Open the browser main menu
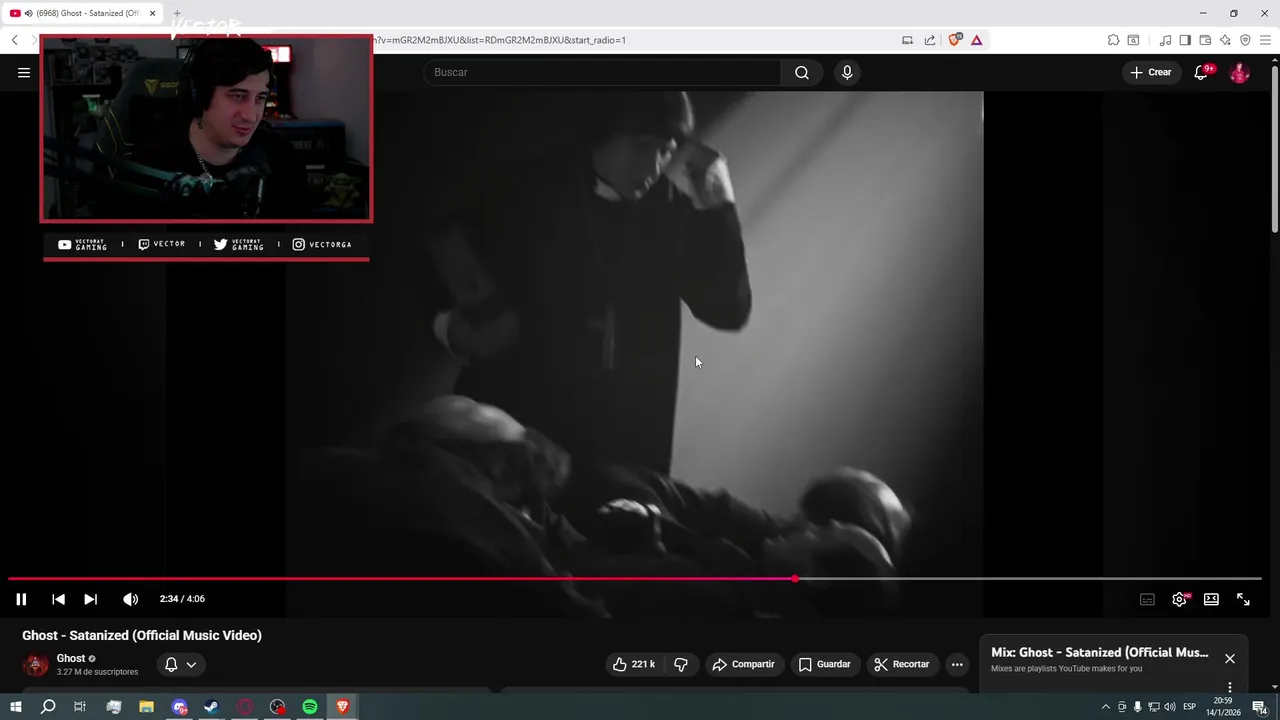The width and height of the screenshot is (1280, 720). 1265,40
